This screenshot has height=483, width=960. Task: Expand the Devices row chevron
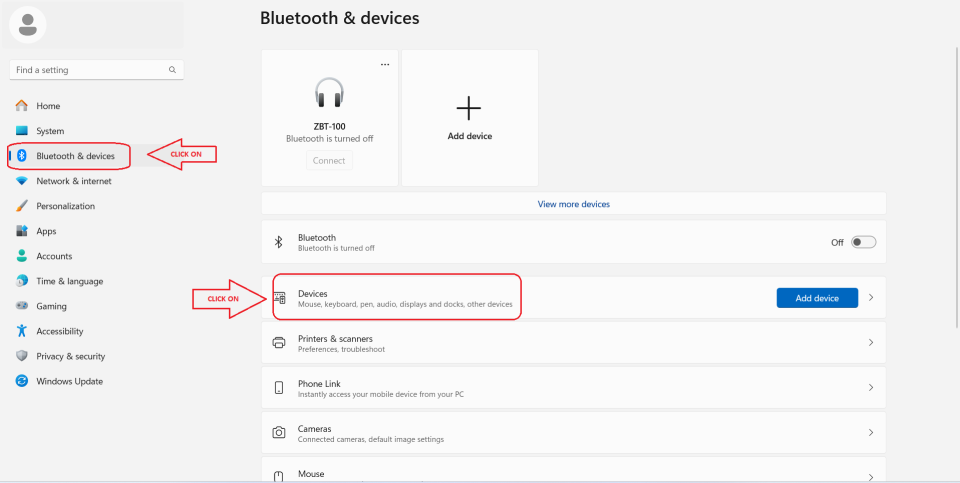(x=871, y=298)
